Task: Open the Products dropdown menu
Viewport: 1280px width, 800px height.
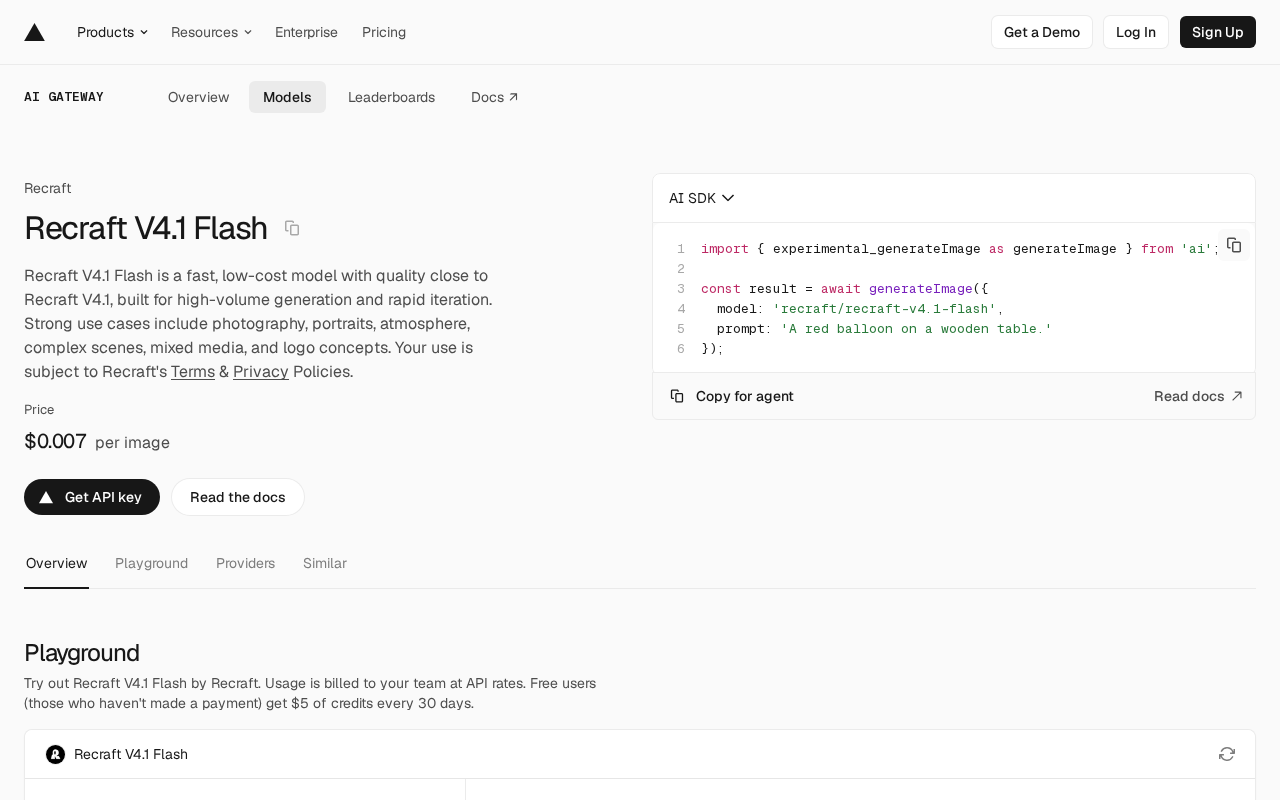Action: coord(112,32)
